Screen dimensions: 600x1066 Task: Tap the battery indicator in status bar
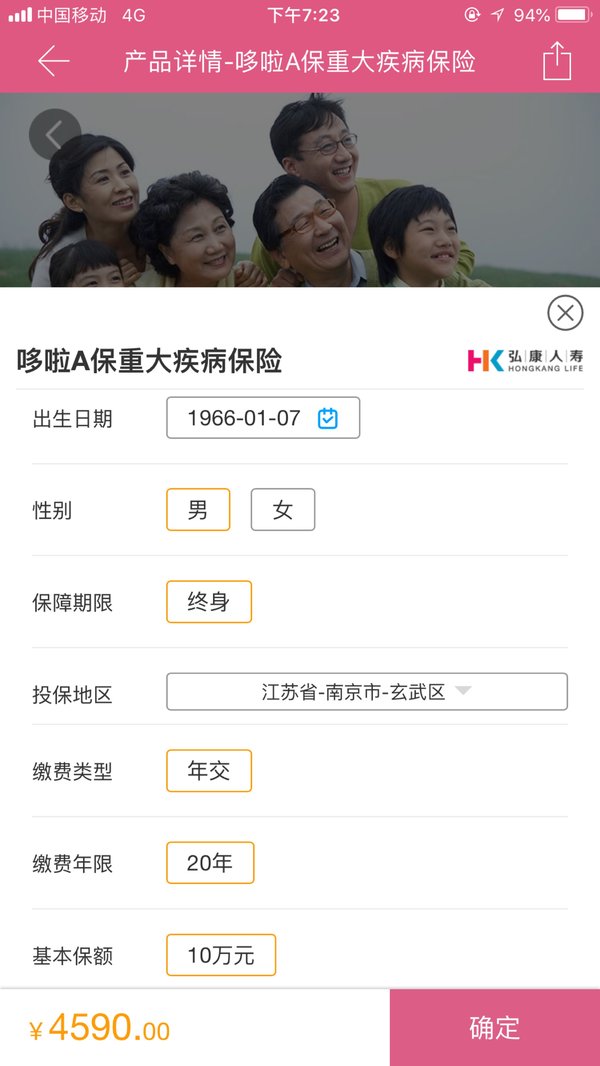coord(573,15)
